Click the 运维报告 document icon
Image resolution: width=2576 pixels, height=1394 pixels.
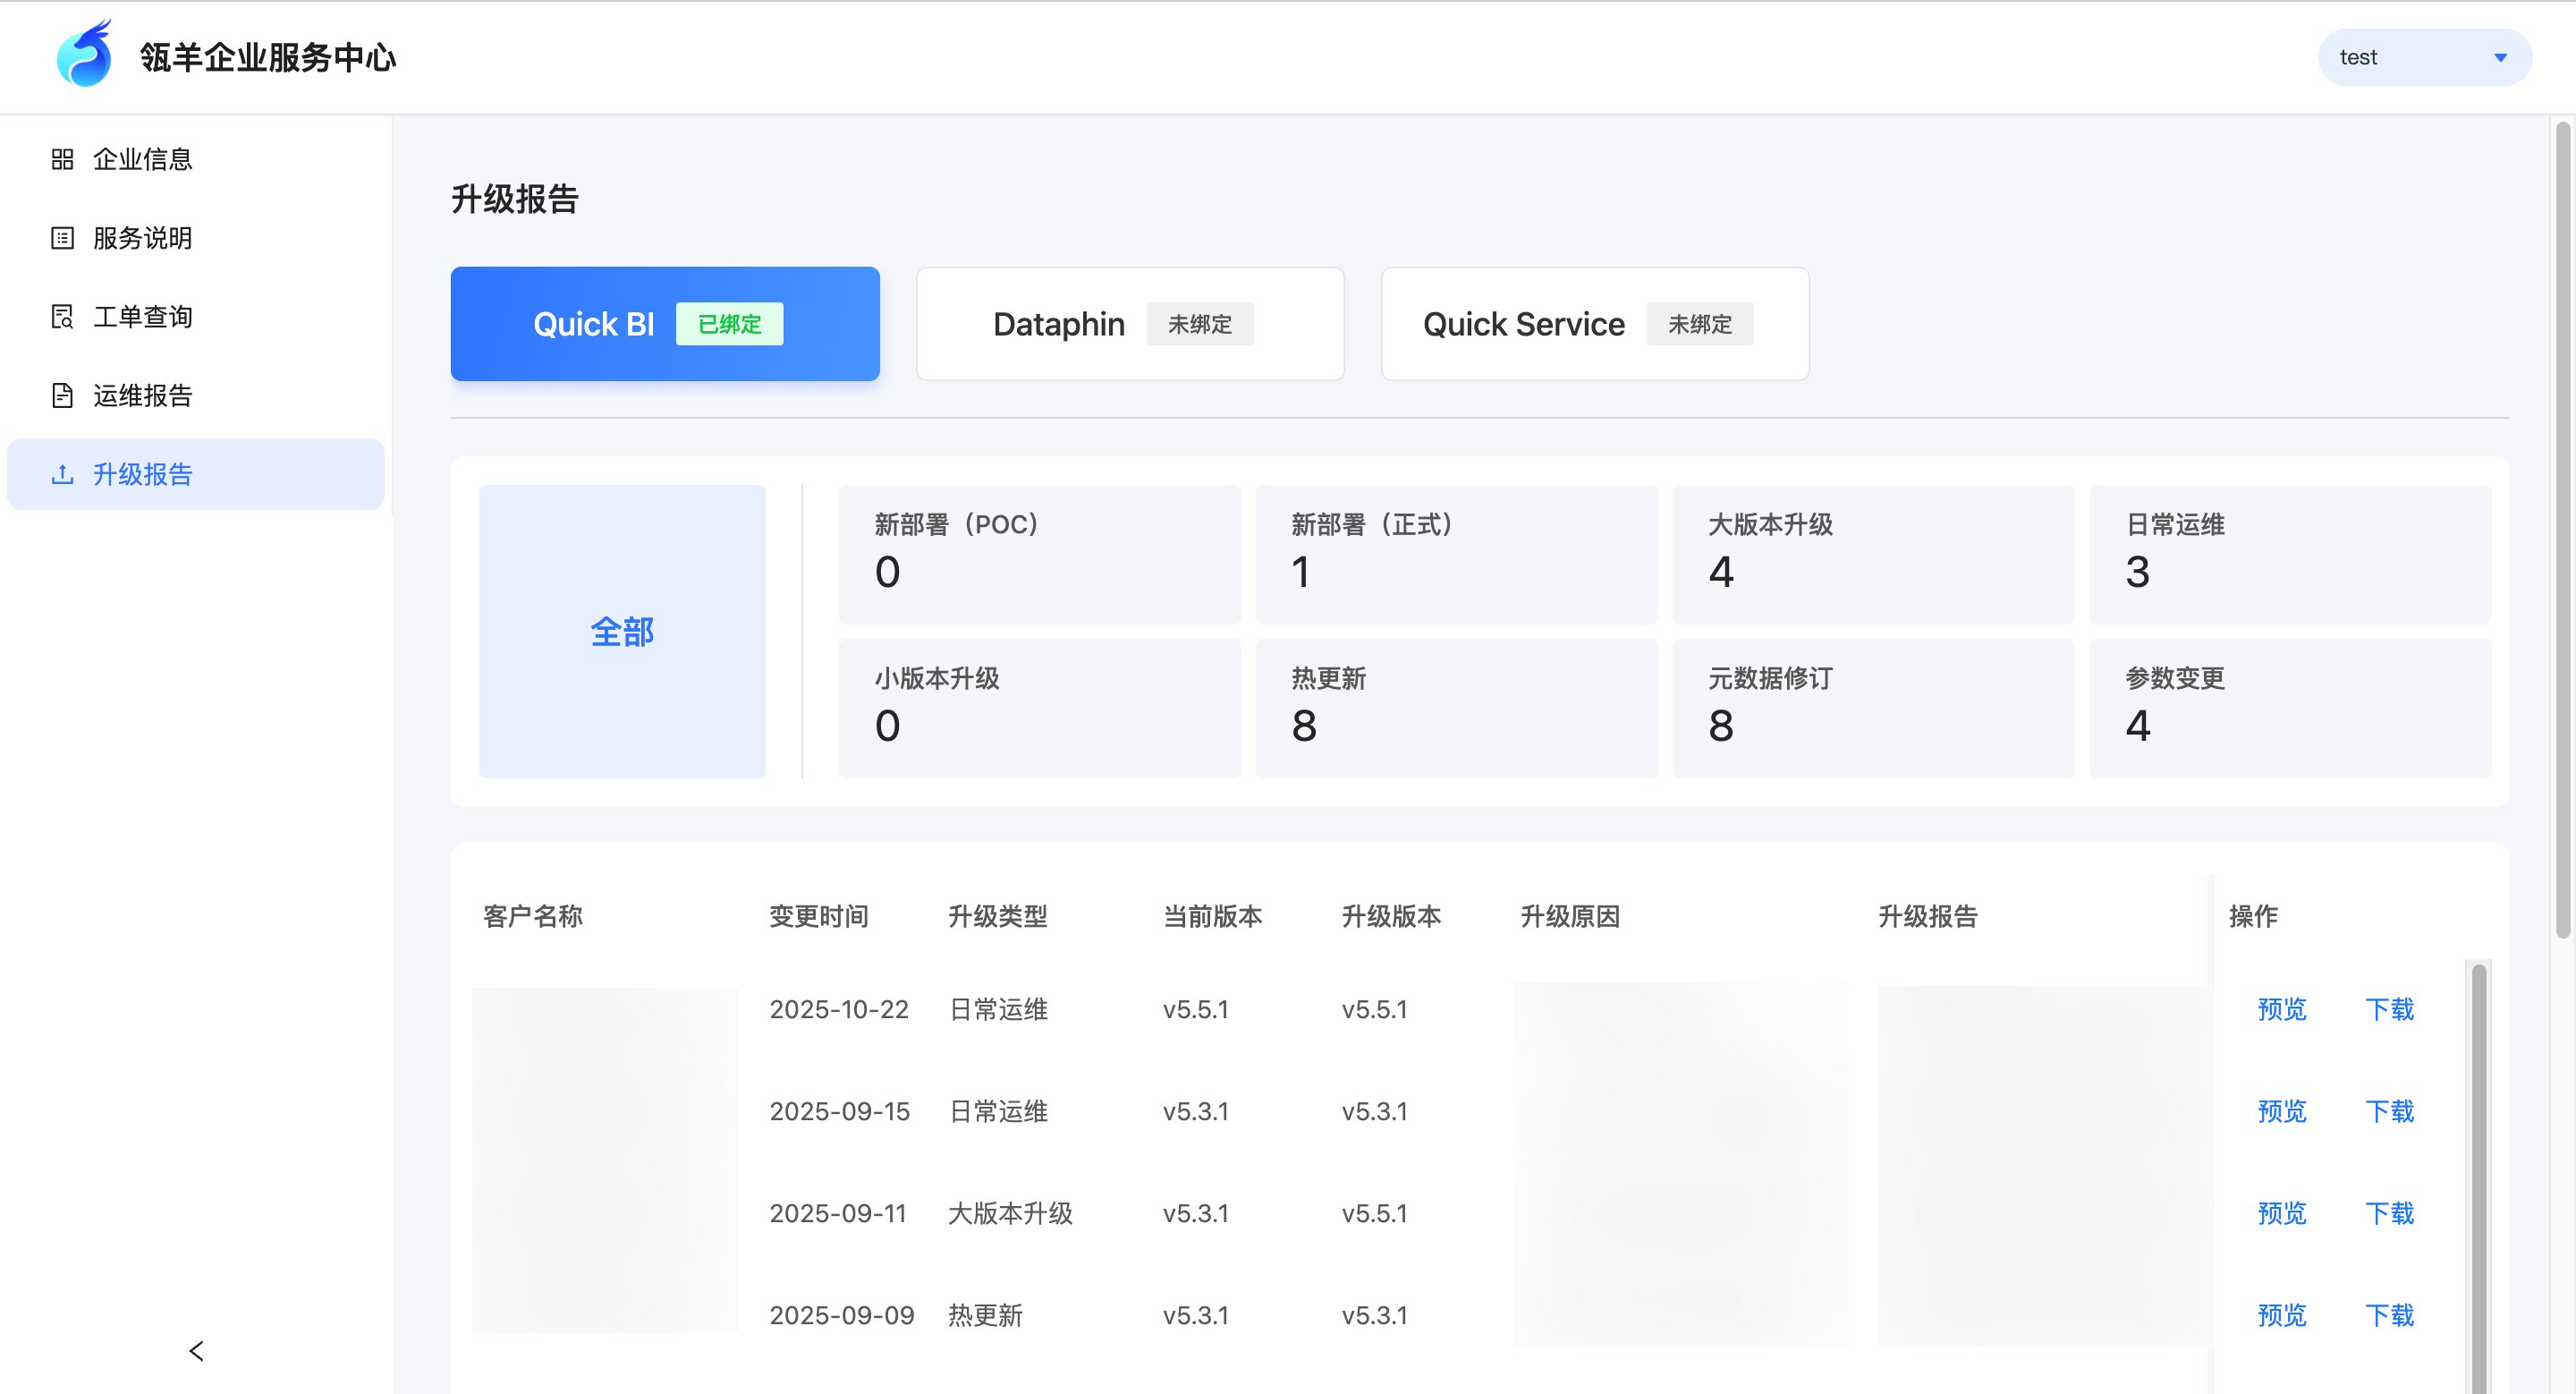[62, 396]
